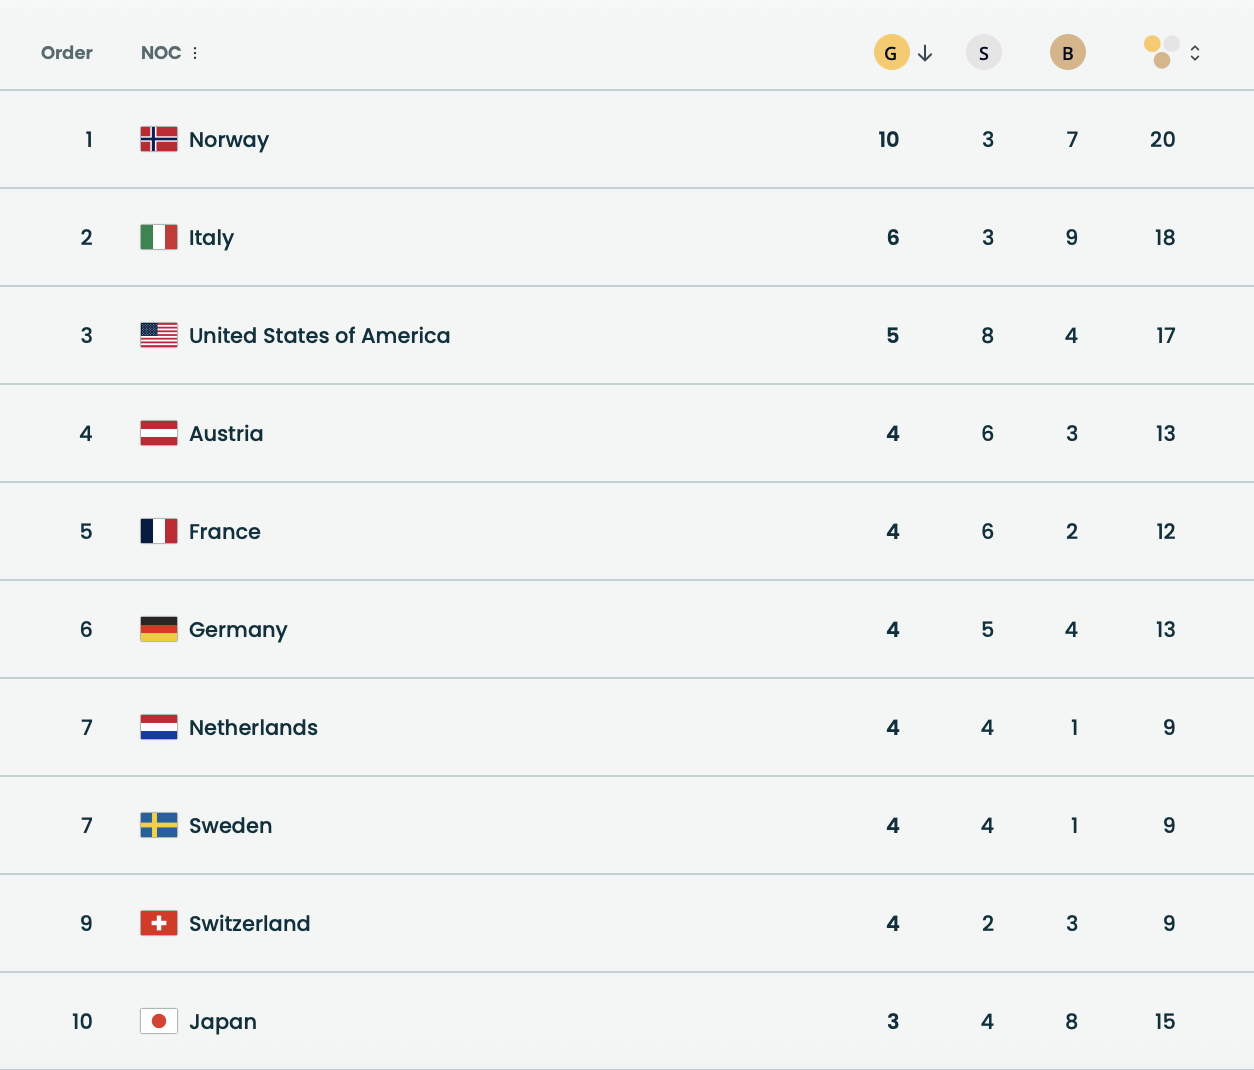The width and height of the screenshot is (1254, 1070).
Task: Click the Austria flag icon
Action: pos(159,433)
